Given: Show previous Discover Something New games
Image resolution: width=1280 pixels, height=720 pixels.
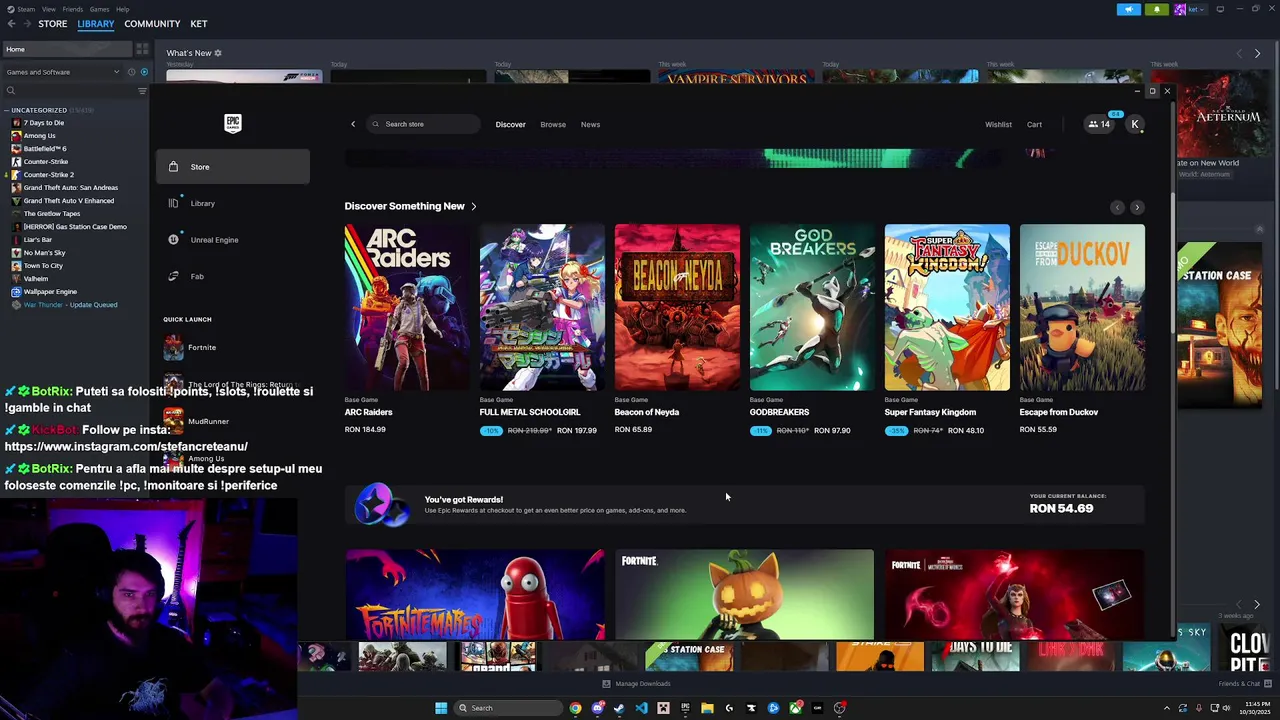Looking at the screenshot, I should [1117, 207].
